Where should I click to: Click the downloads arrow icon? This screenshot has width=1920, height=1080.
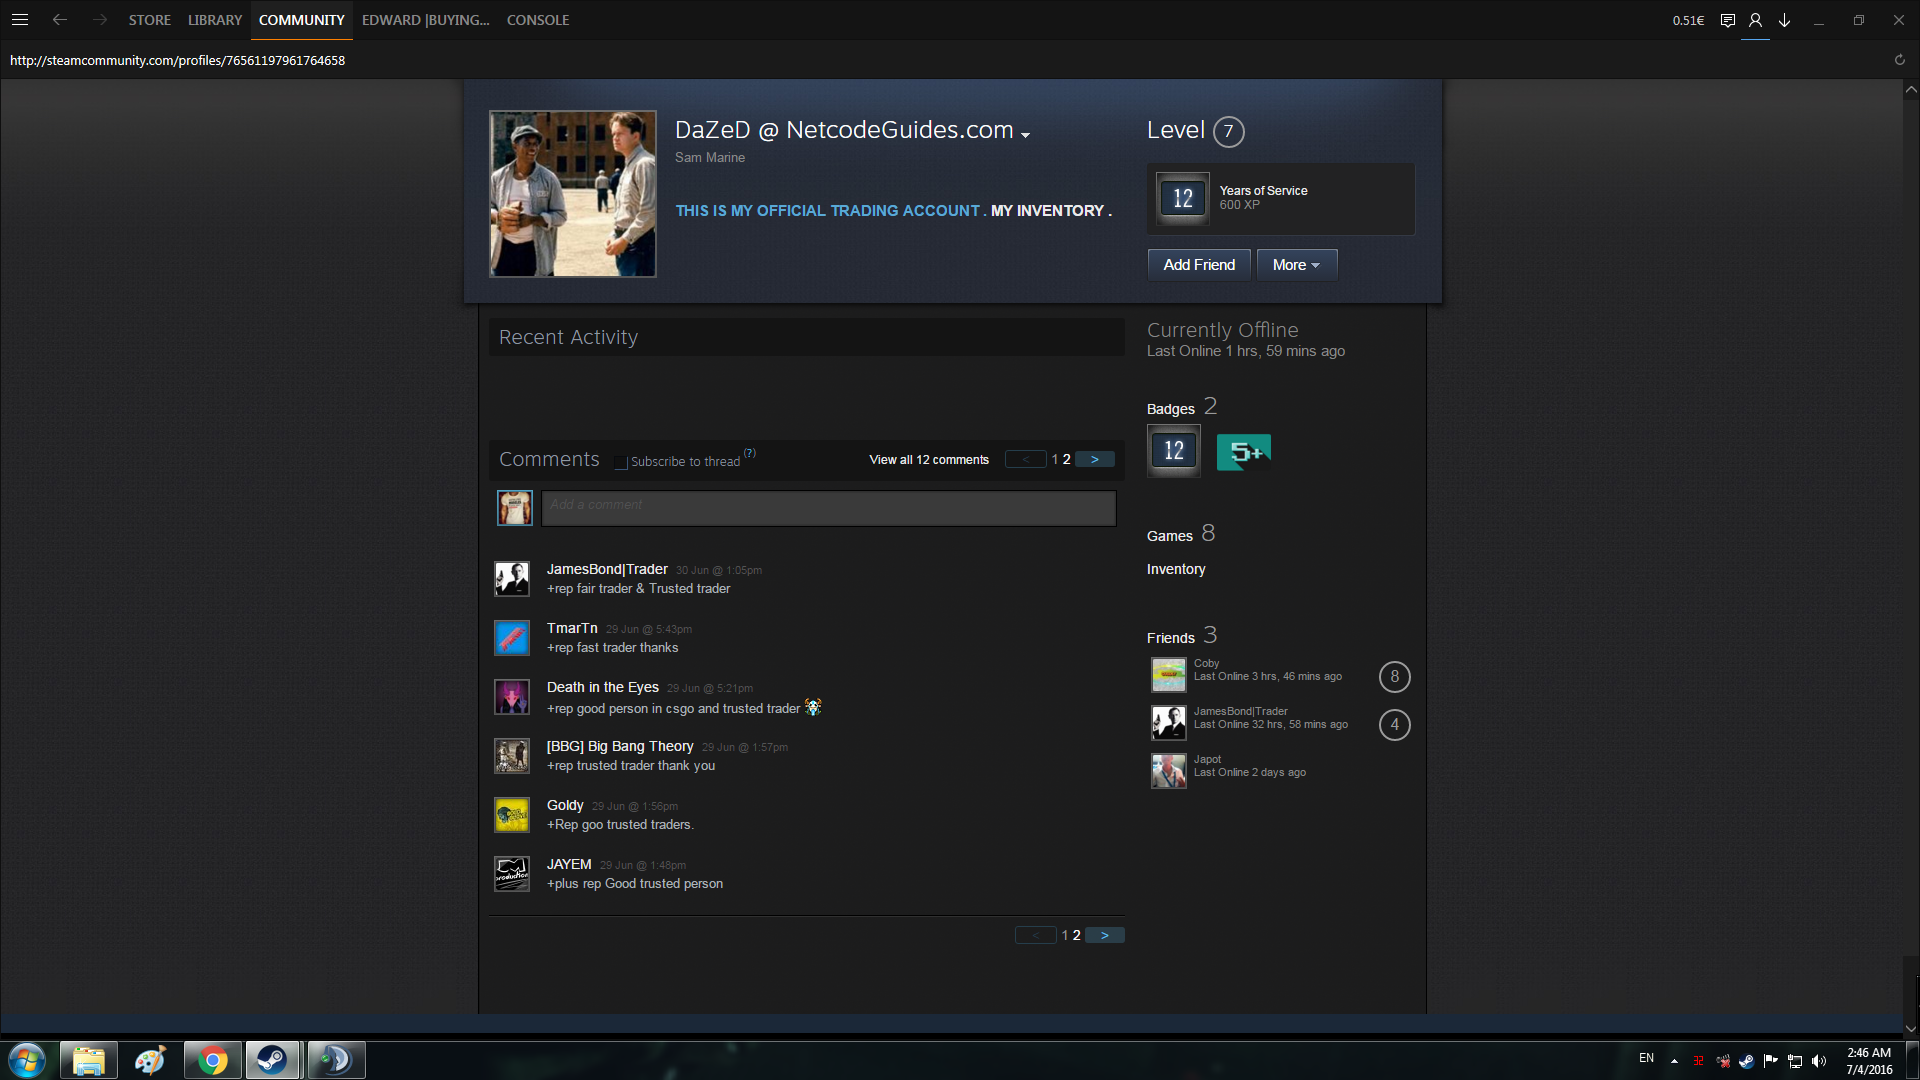(x=1784, y=20)
